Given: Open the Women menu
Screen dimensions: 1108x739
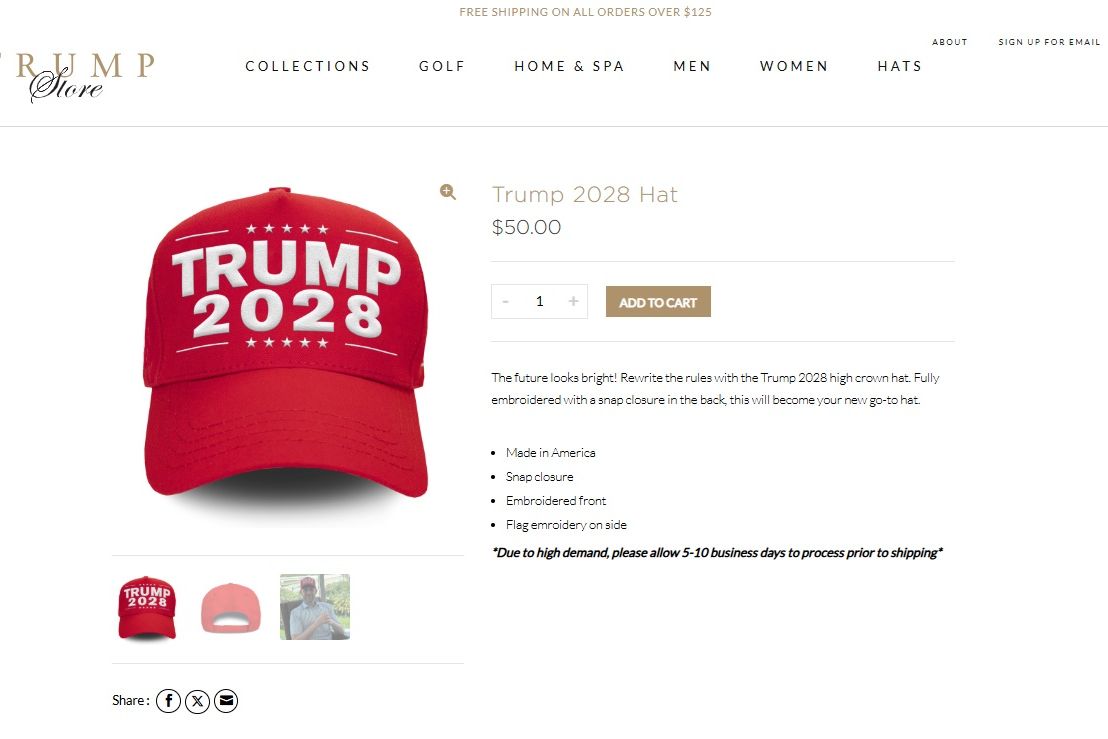Looking at the screenshot, I should (x=794, y=66).
